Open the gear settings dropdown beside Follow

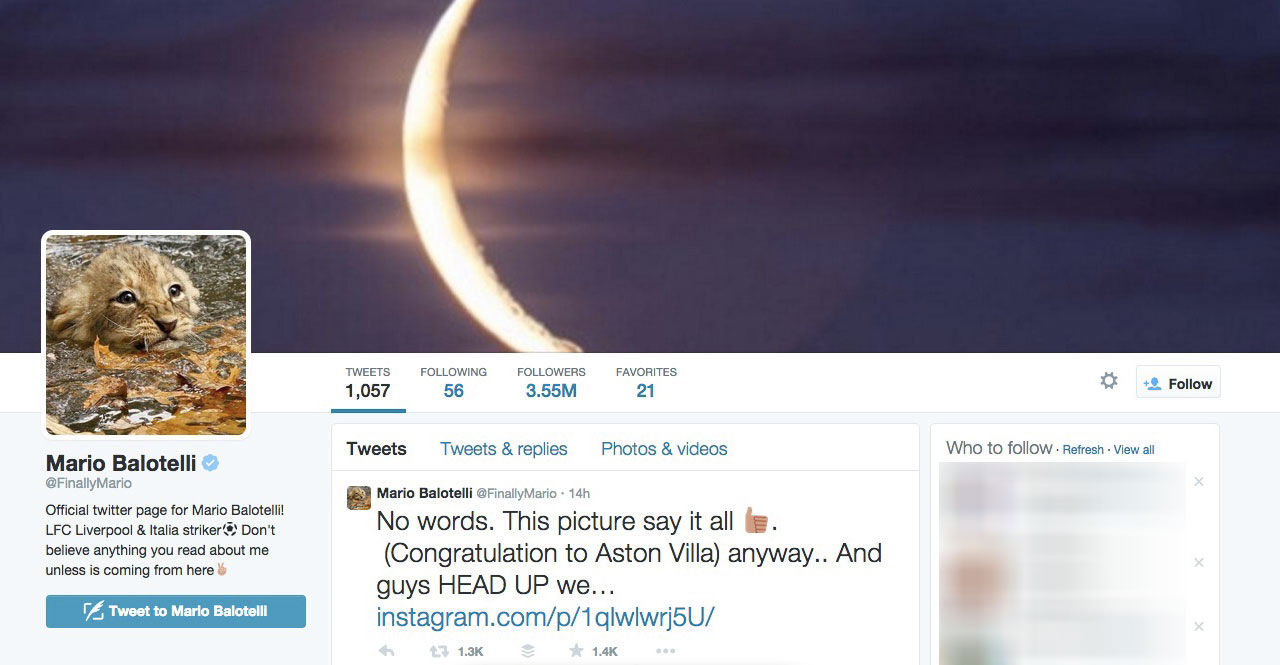point(1108,381)
